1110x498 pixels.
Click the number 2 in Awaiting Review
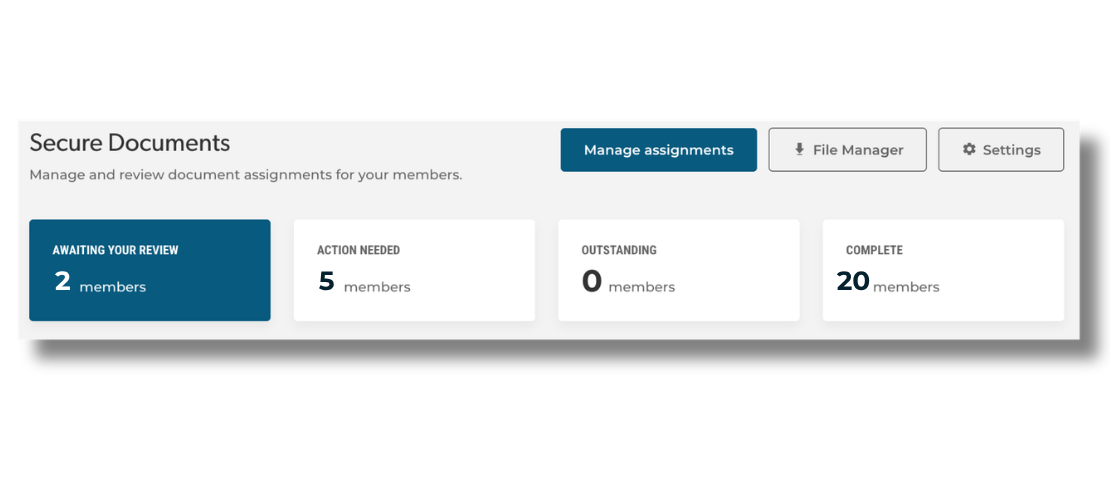point(63,282)
